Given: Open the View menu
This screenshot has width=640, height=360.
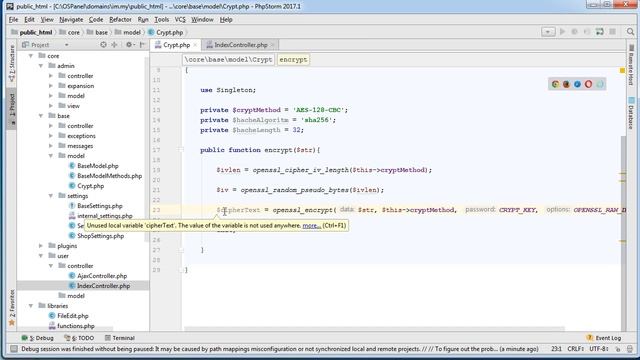Looking at the screenshot, I should pyautogui.click(x=47, y=20).
